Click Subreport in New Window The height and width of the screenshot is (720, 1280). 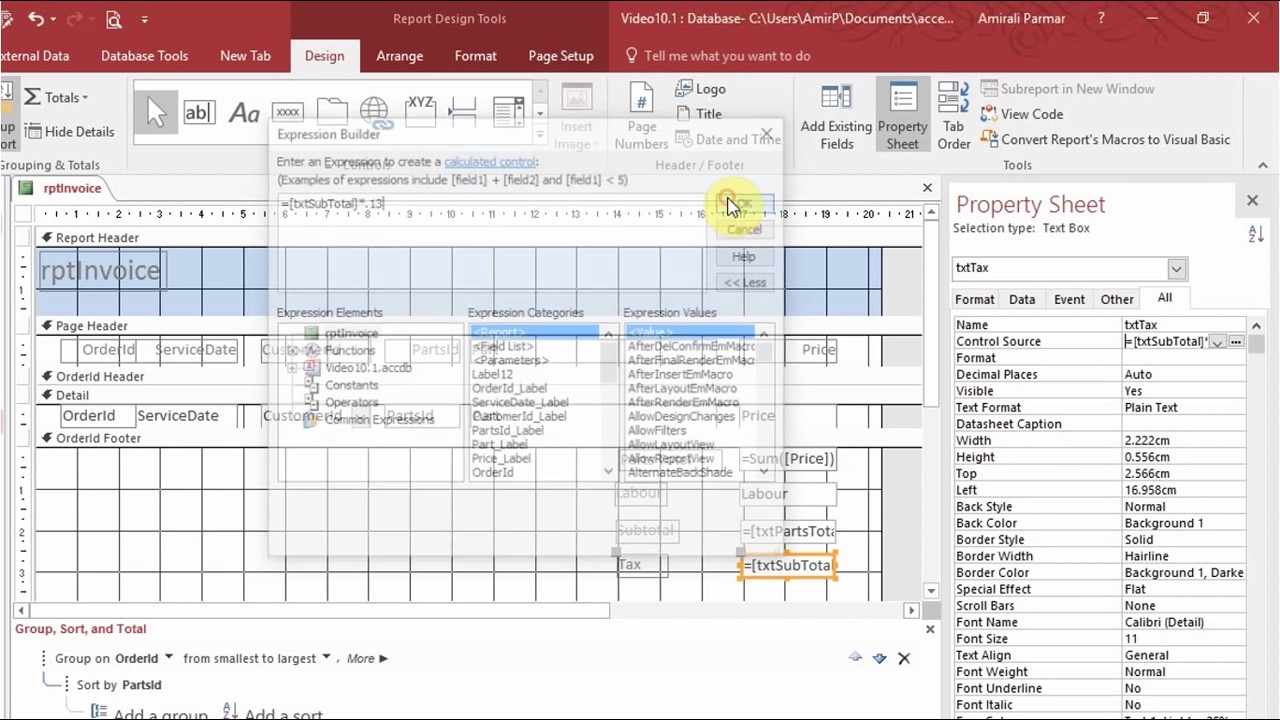click(x=1067, y=89)
